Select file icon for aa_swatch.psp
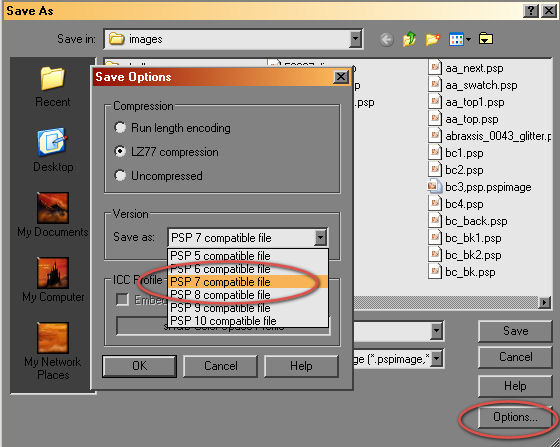 click(x=435, y=84)
